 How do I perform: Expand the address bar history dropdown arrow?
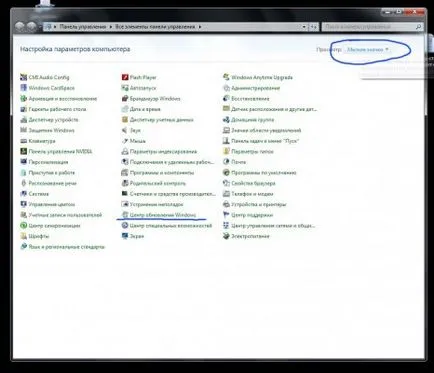click(x=304, y=27)
